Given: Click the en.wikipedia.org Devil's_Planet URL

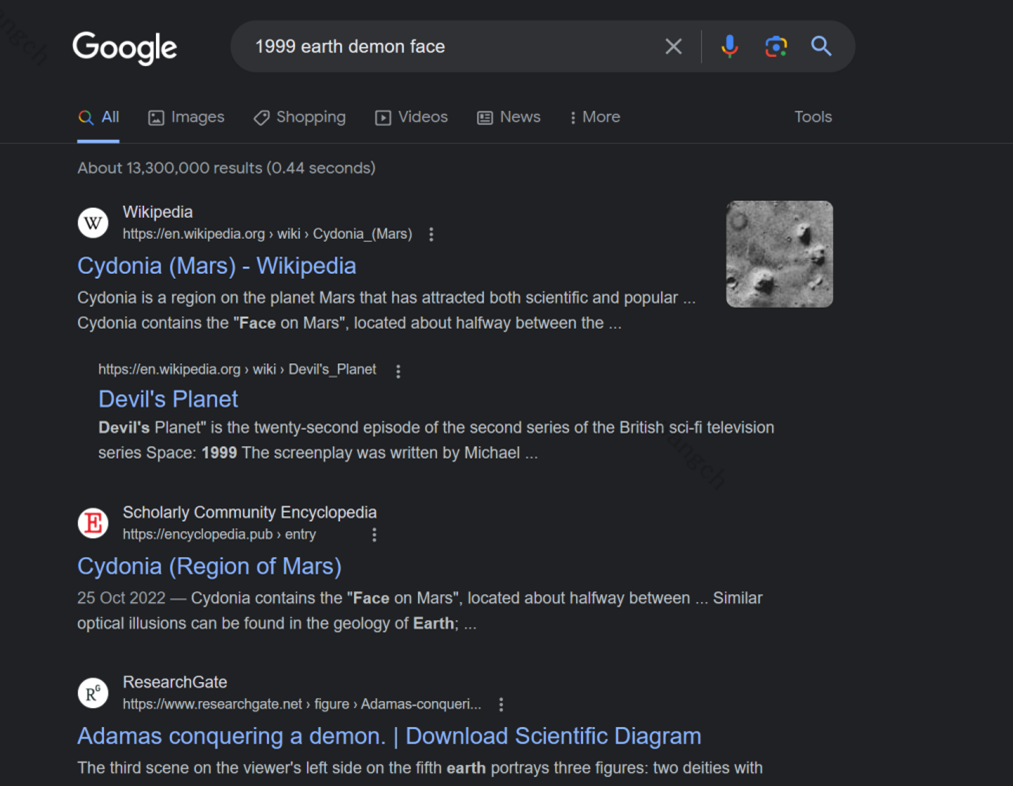Looking at the screenshot, I should pyautogui.click(x=237, y=369).
